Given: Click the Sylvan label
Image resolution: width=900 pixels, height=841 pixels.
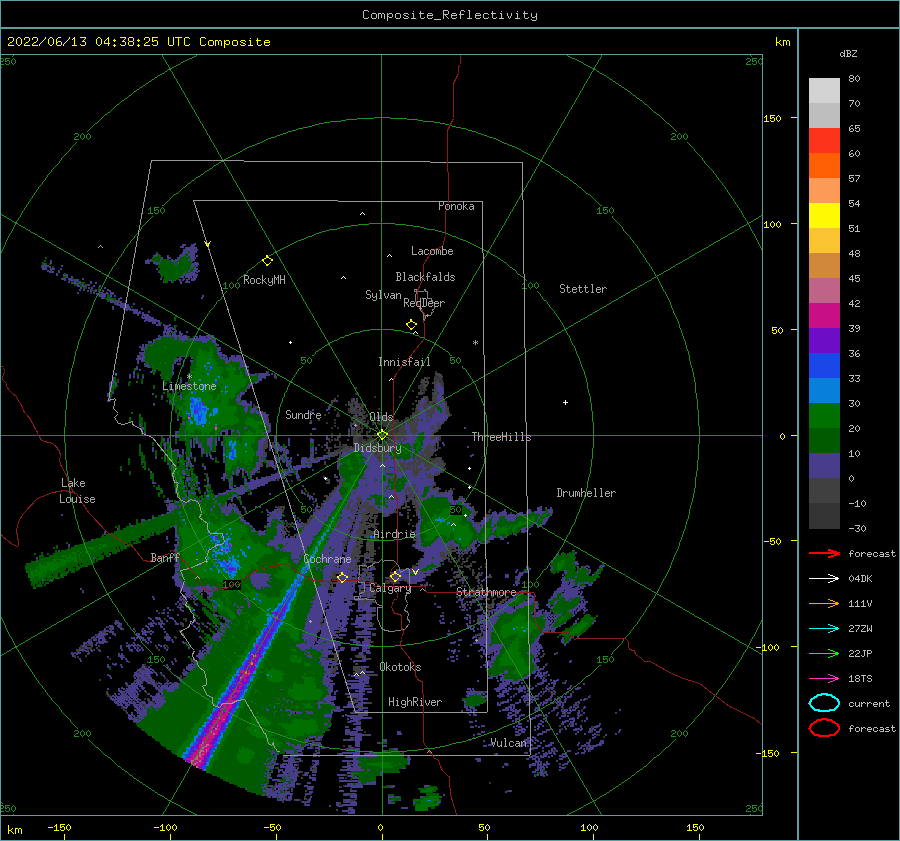Looking at the screenshot, I should (383, 295).
